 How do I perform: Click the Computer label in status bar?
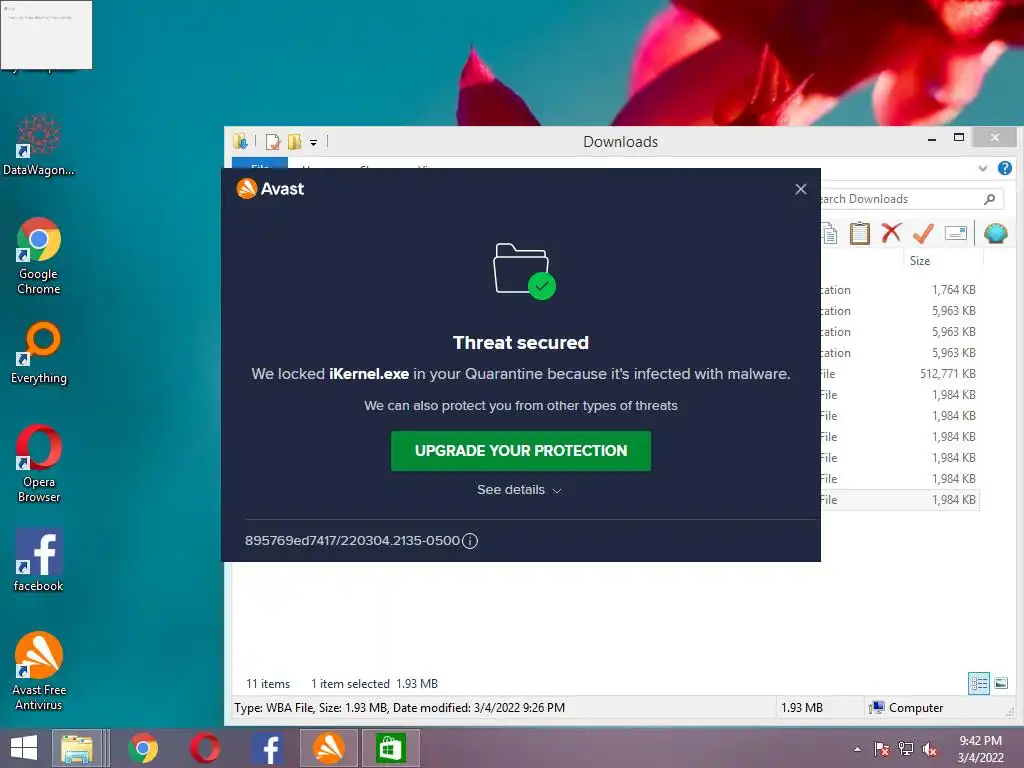tap(916, 708)
